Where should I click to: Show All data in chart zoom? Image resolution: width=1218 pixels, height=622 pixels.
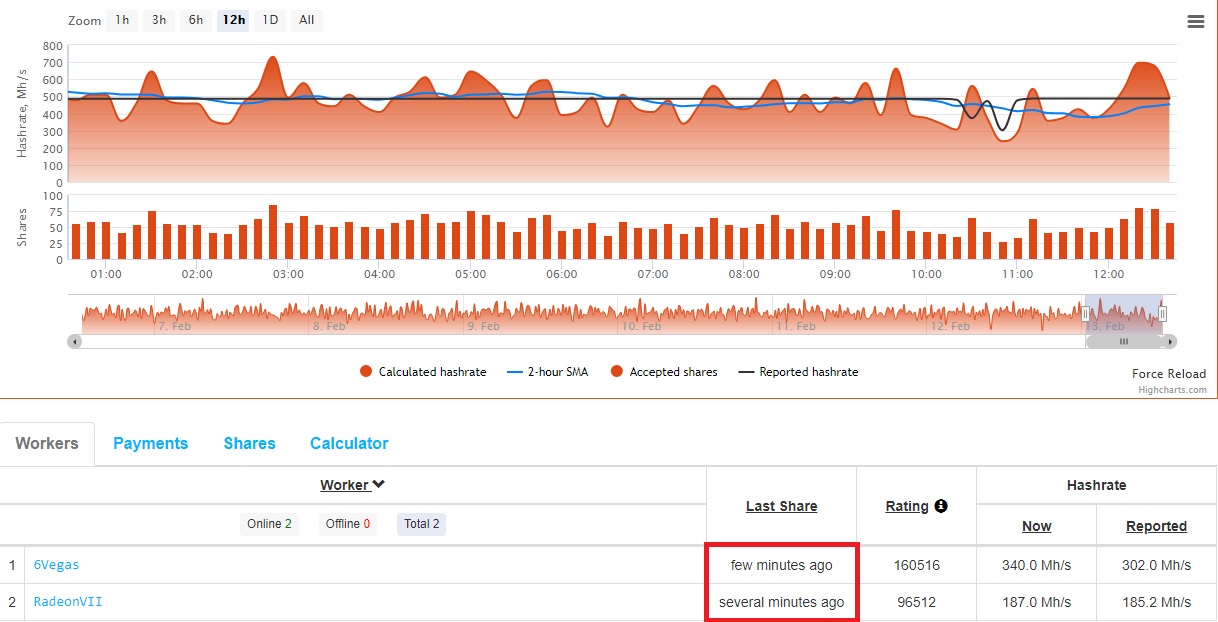[307, 20]
